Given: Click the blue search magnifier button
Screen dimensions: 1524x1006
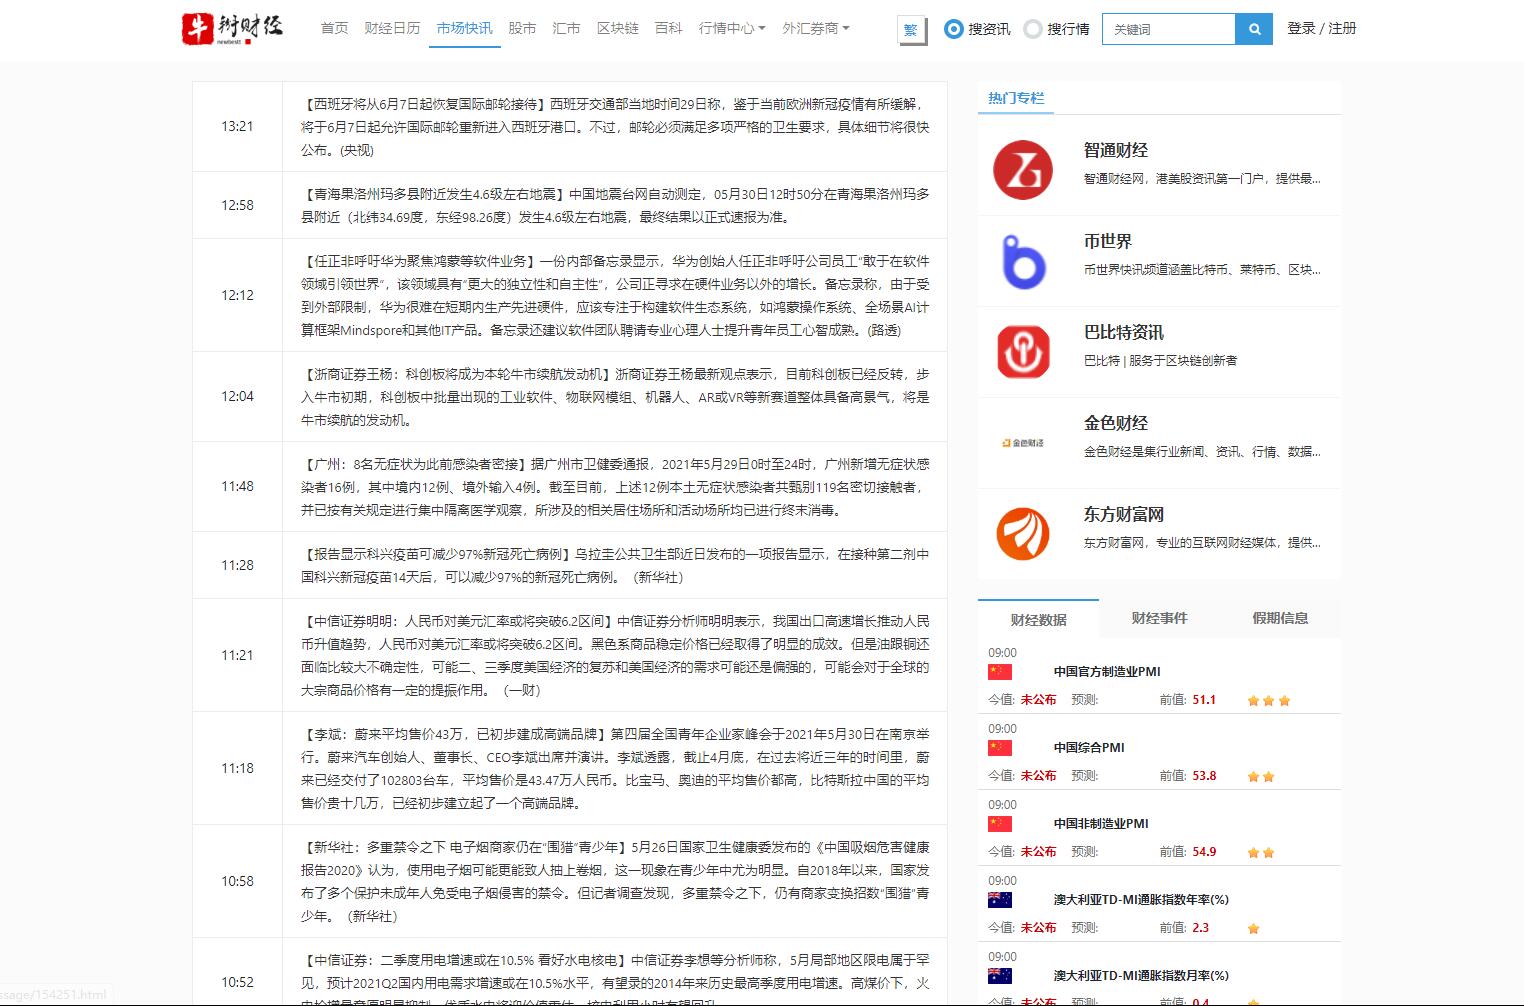Looking at the screenshot, I should (1254, 29).
